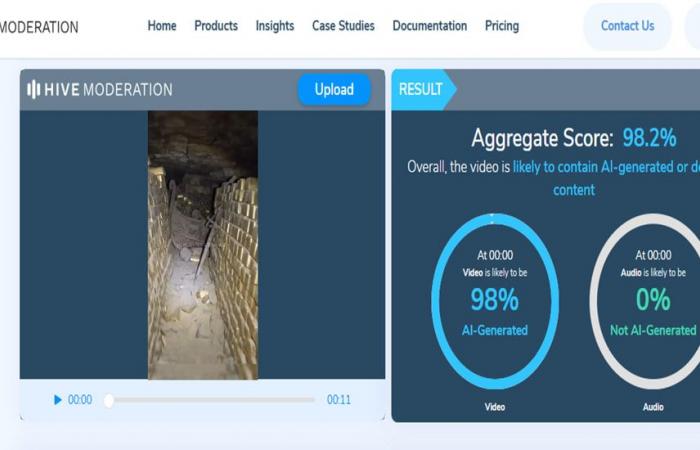Image resolution: width=700 pixels, height=450 pixels.
Task: Open the Products menu
Action: [x=216, y=26]
